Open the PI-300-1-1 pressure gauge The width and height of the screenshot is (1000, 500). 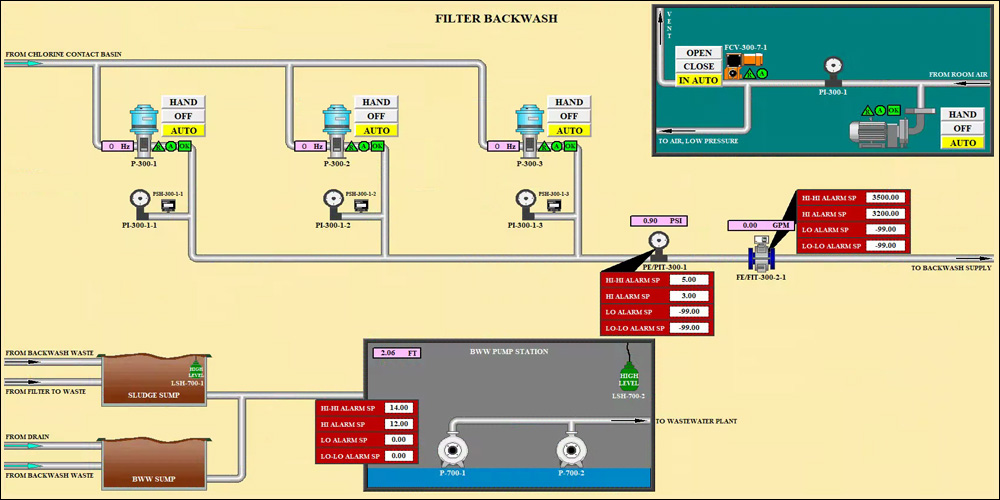pos(140,200)
